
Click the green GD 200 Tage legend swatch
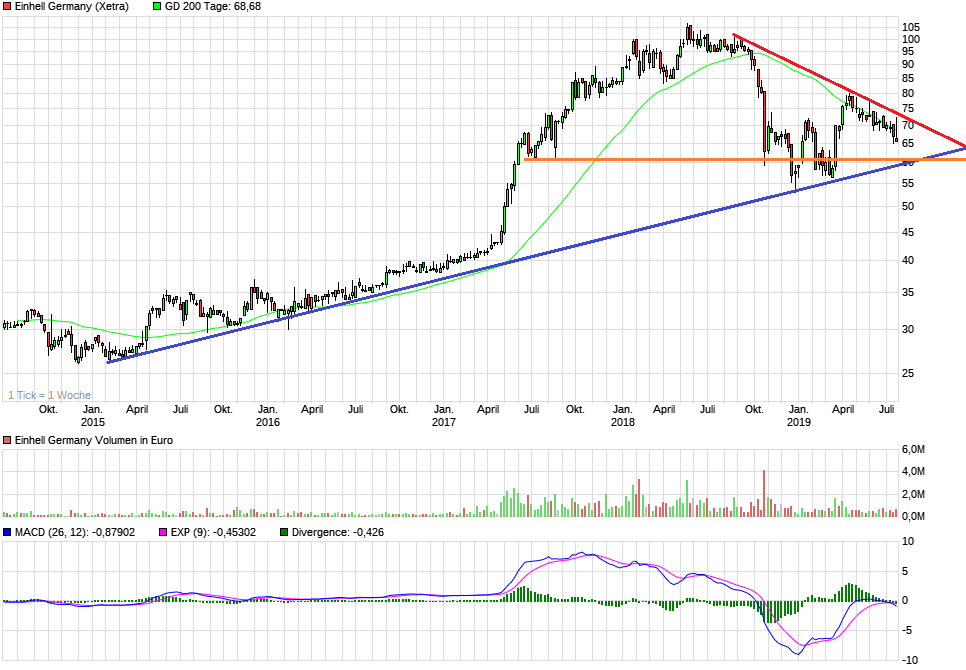pos(157,6)
